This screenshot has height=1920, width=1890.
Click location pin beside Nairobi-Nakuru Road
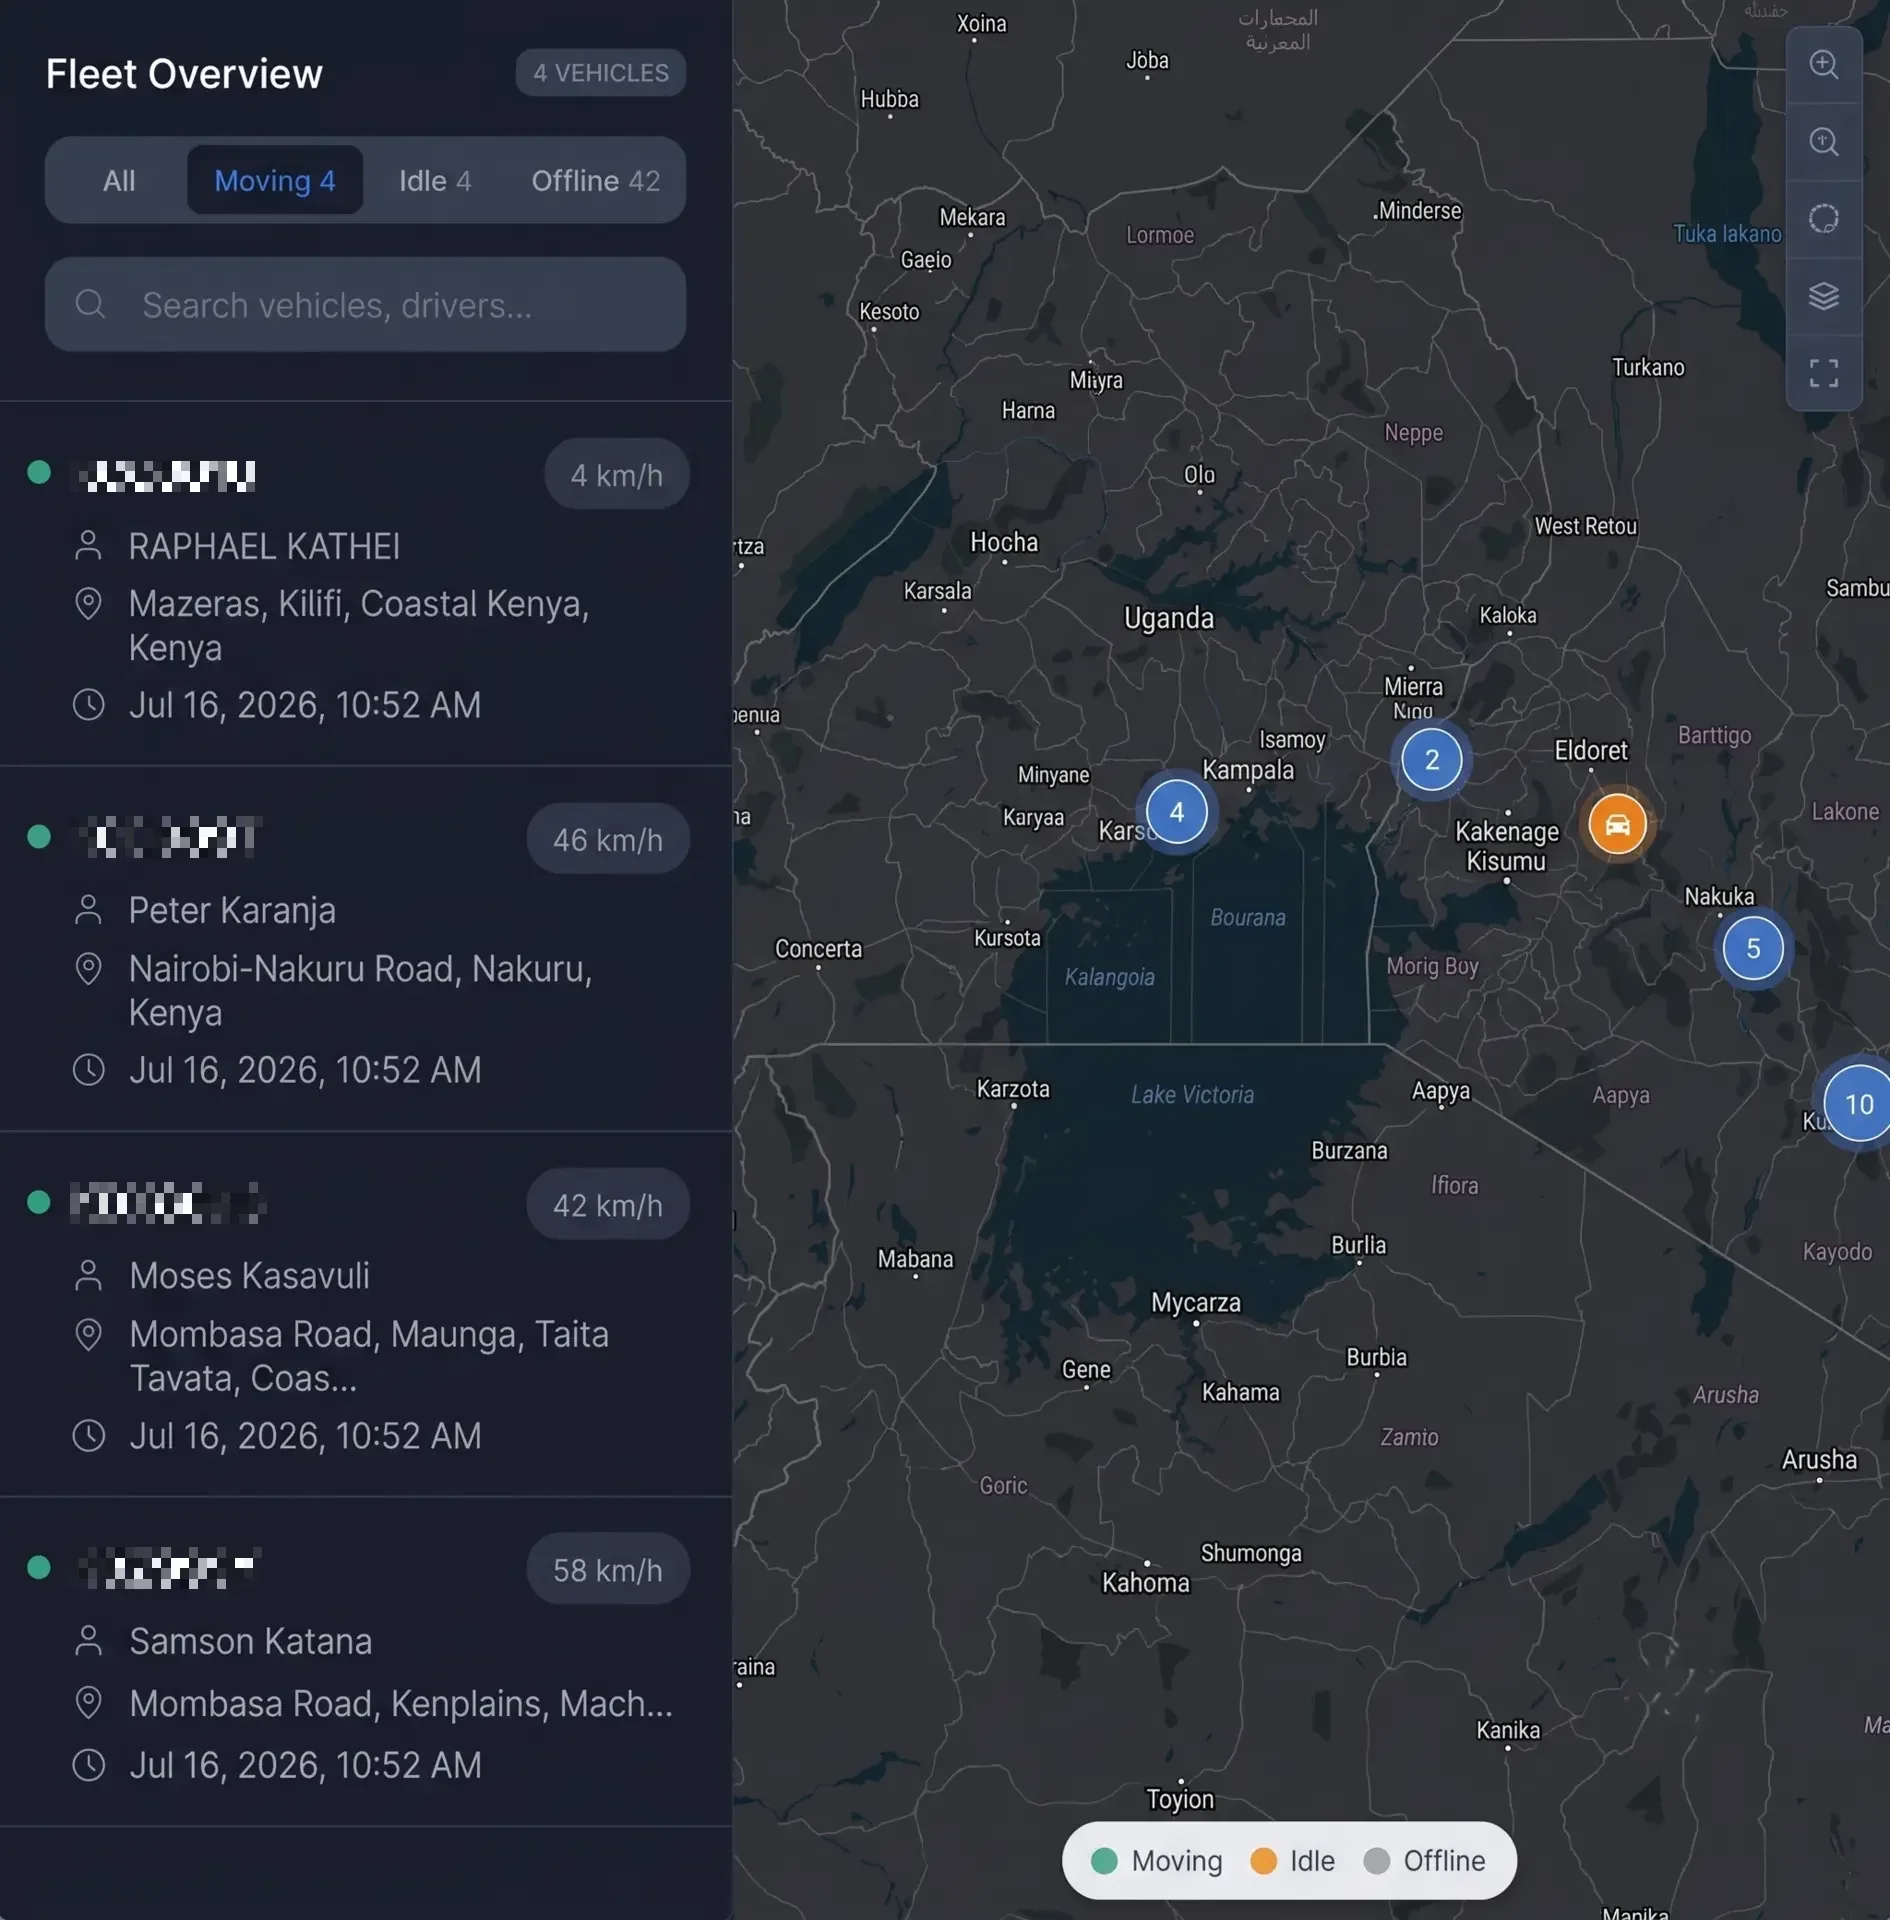point(89,969)
